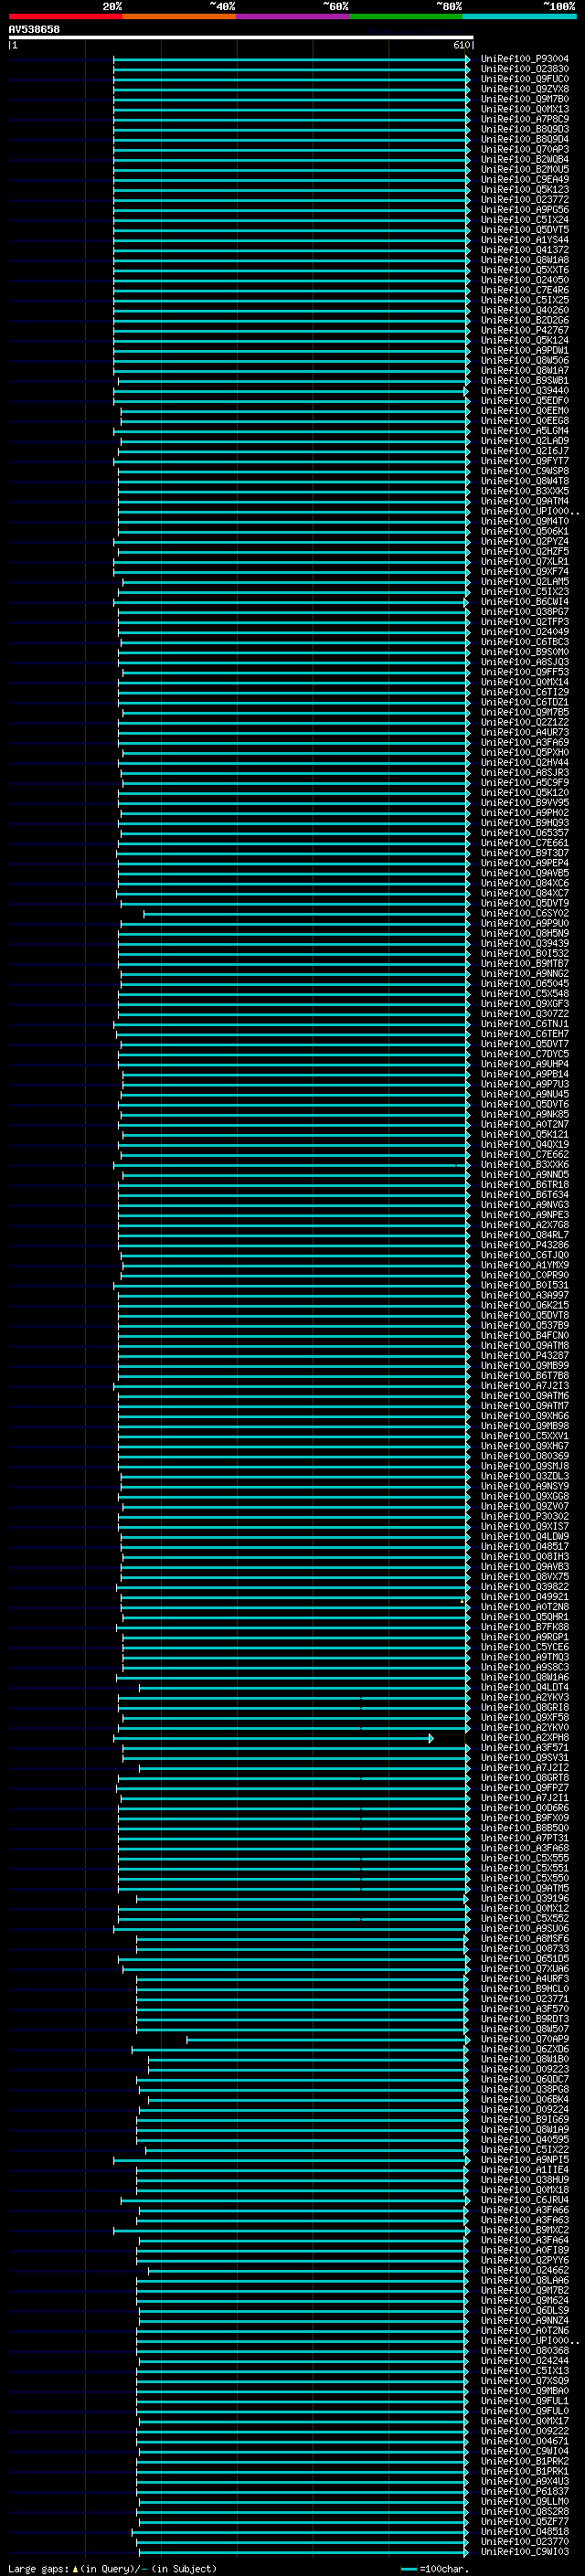Select hit label UniRef100_Q41372
The width and height of the screenshot is (585, 2576).
(x=524, y=250)
